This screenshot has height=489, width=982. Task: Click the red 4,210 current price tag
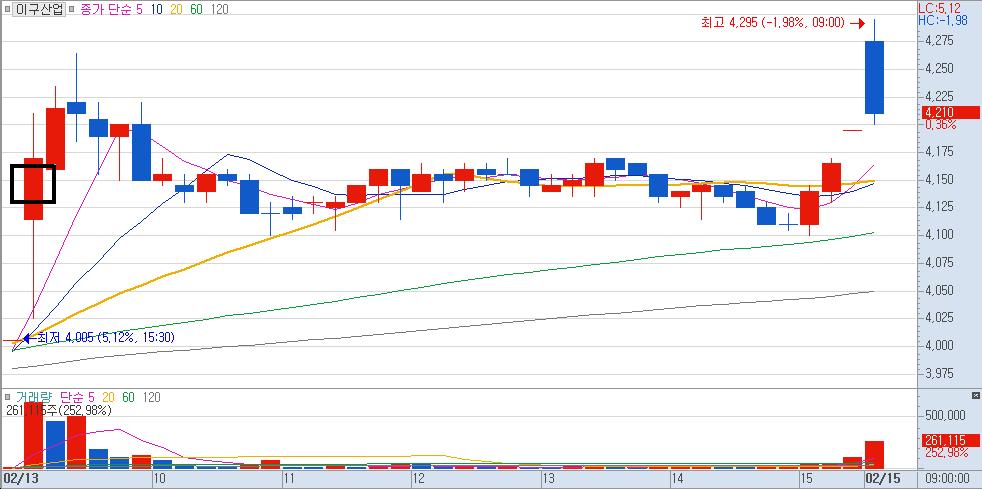(x=950, y=113)
